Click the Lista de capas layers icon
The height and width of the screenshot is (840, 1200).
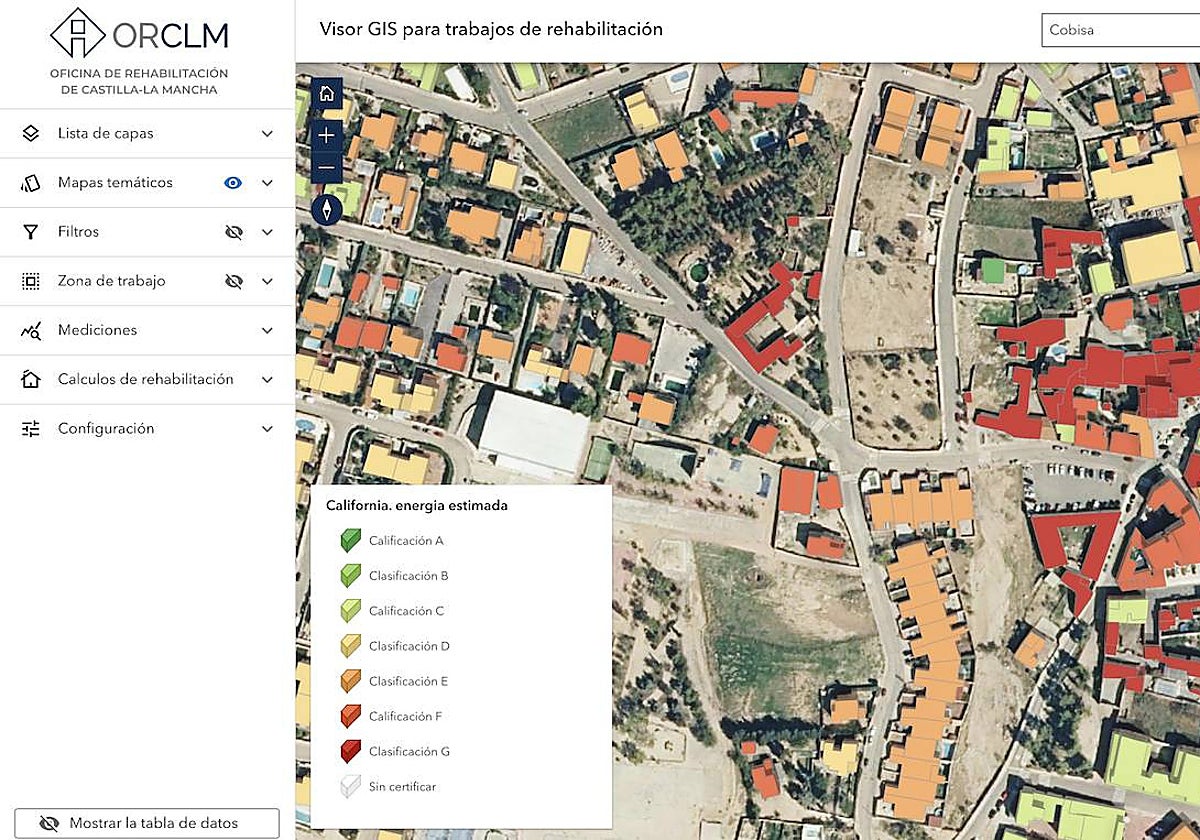[31, 133]
